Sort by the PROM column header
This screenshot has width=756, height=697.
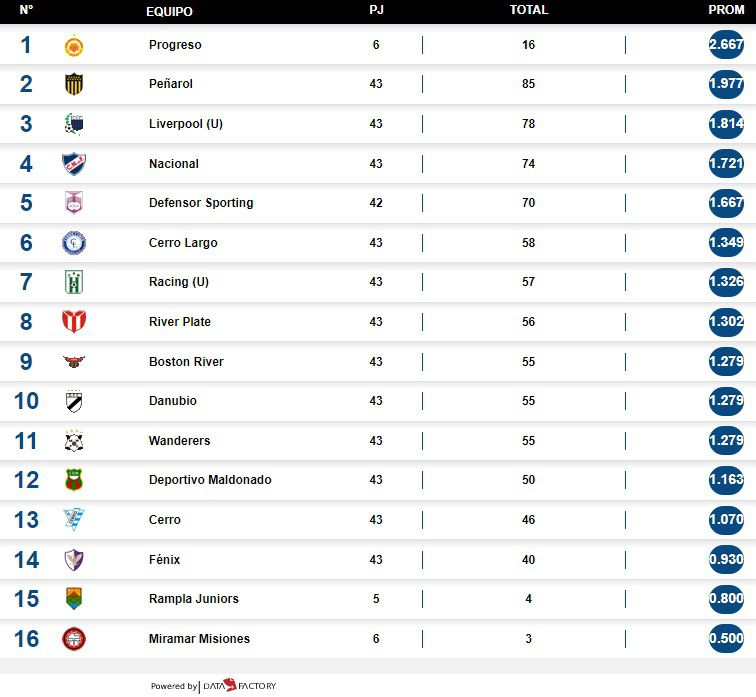(726, 10)
